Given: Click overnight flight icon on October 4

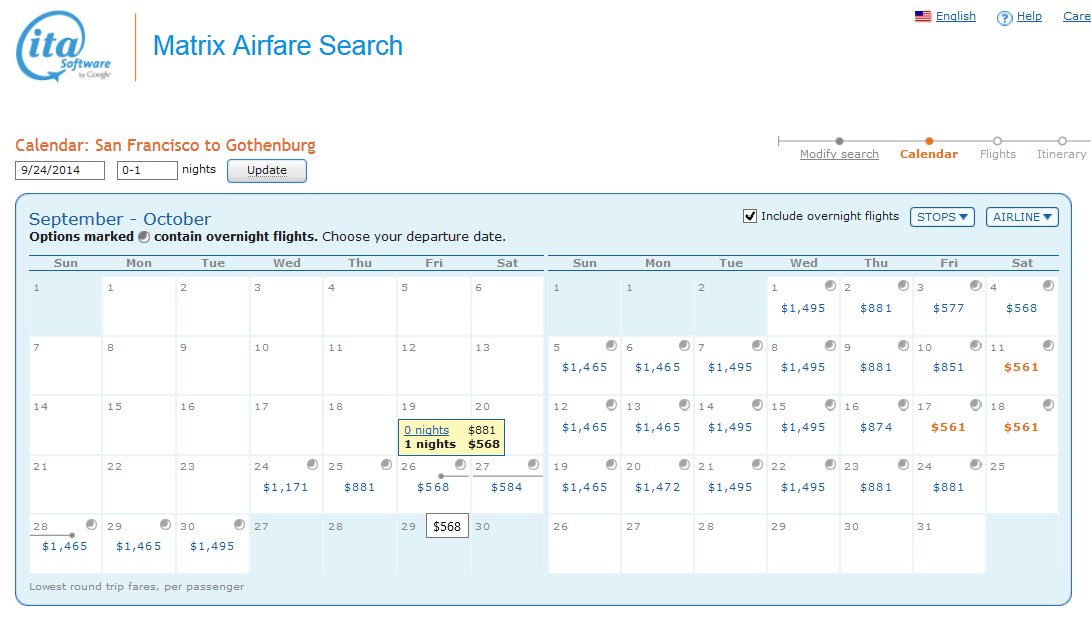Looking at the screenshot, I should pyautogui.click(x=1048, y=286).
